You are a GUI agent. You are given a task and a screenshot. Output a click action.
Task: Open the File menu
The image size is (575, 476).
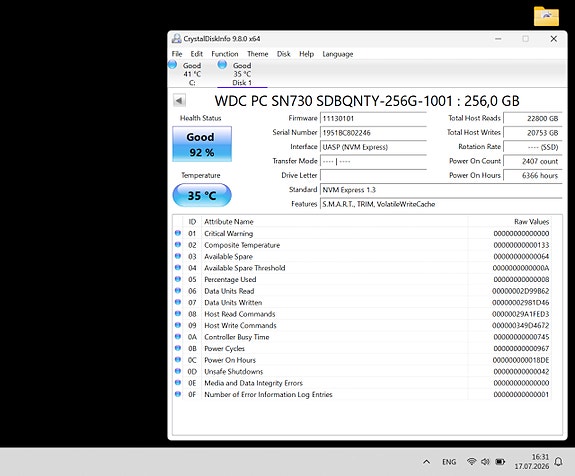pyautogui.click(x=177, y=54)
